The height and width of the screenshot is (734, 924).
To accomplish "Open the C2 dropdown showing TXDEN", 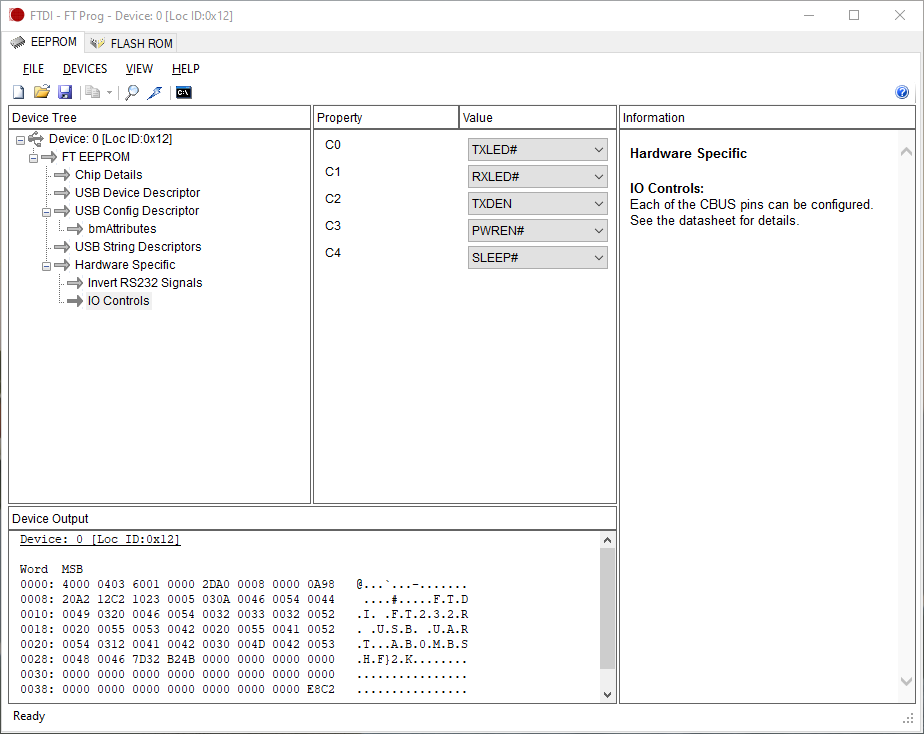I will pyautogui.click(x=537, y=204).
